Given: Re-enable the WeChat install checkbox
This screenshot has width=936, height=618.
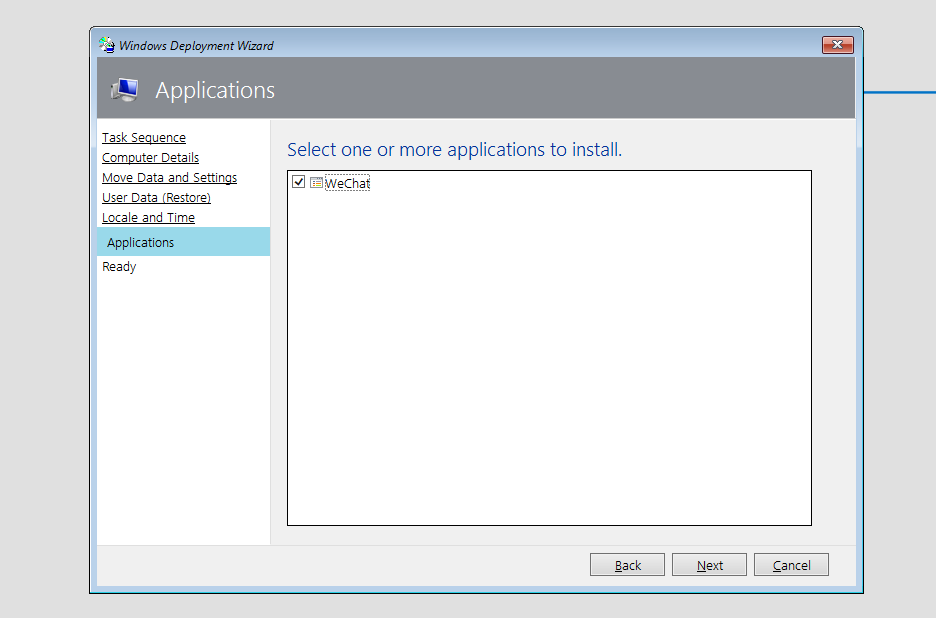Looking at the screenshot, I should click(298, 182).
